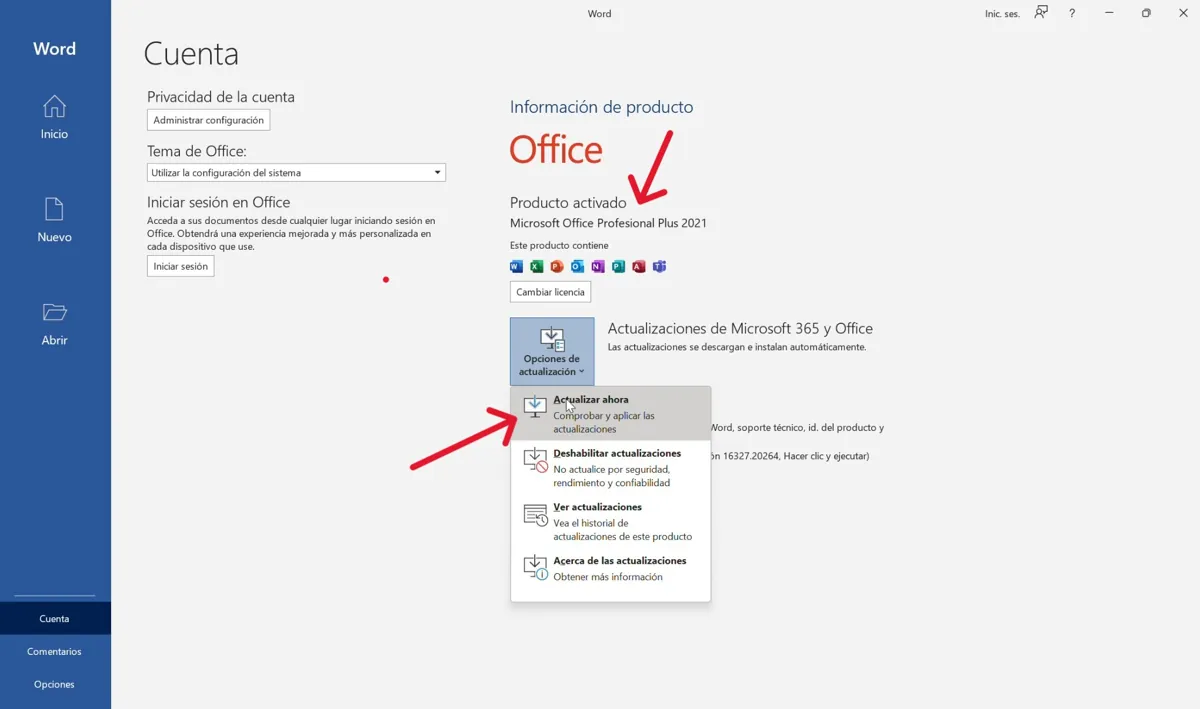This screenshot has height=709, width=1200.
Task: Click the Outlook app icon in product list
Action: pyautogui.click(x=577, y=266)
